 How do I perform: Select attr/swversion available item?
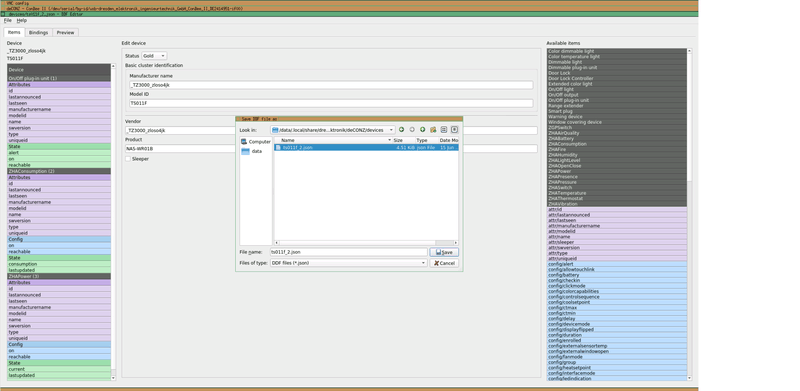[x=617, y=248]
